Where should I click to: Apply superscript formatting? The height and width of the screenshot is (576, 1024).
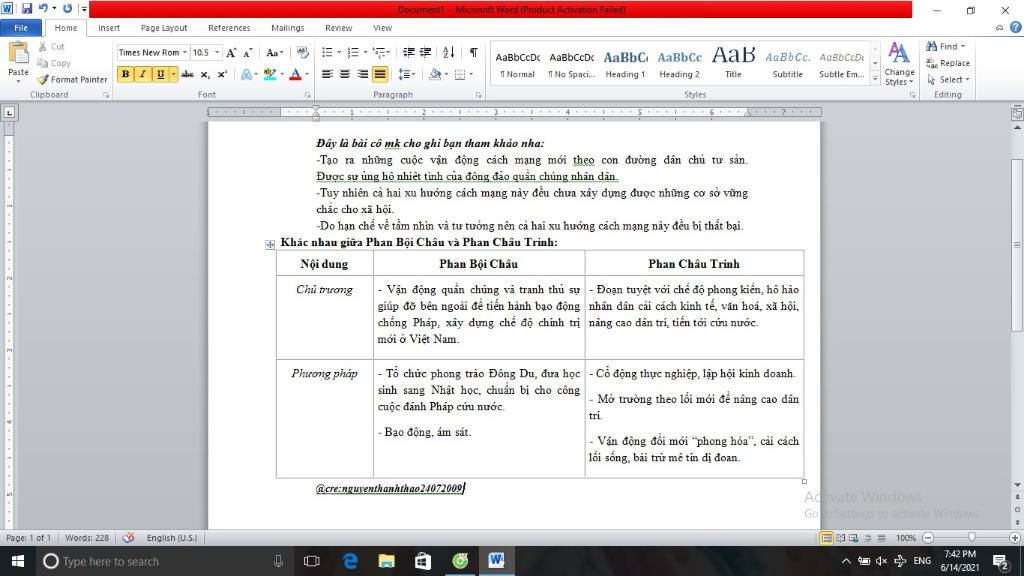222,74
